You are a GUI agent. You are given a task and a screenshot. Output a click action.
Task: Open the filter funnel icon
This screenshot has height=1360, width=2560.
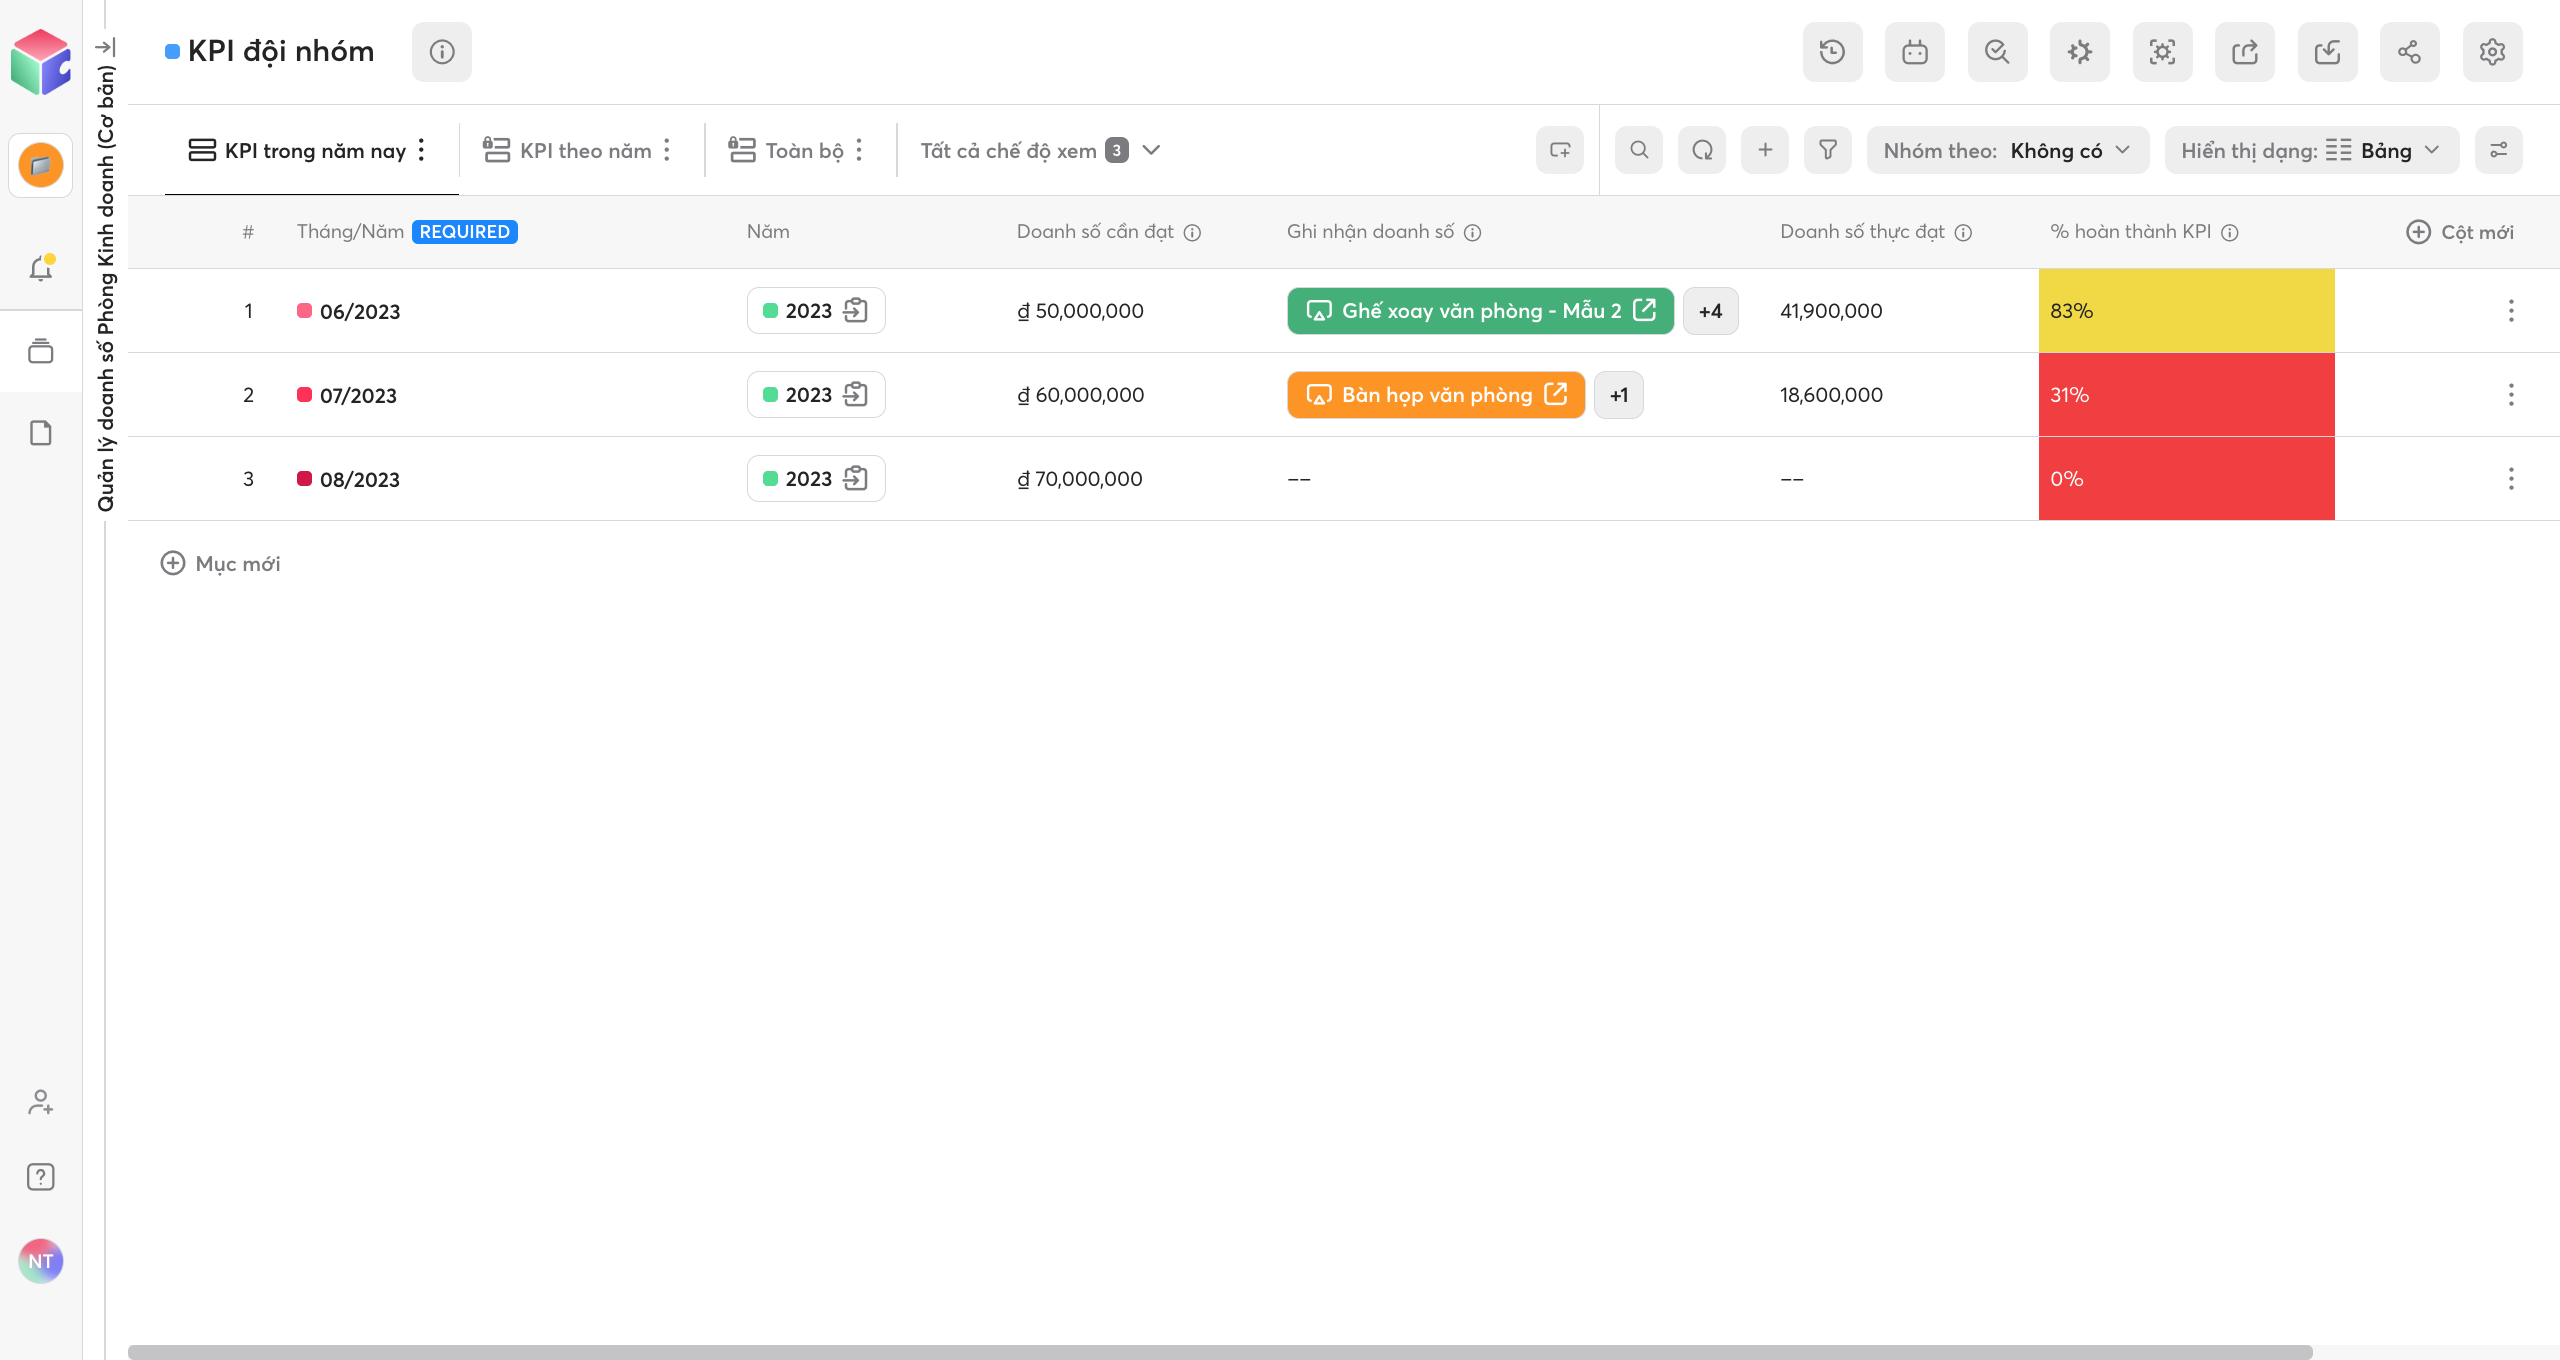pos(1828,150)
